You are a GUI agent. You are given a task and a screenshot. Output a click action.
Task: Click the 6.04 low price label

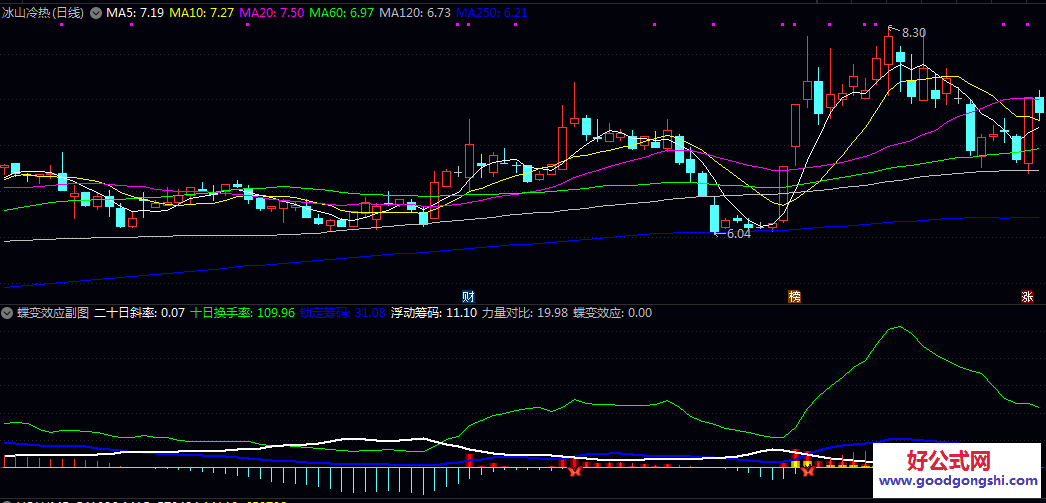(x=738, y=233)
